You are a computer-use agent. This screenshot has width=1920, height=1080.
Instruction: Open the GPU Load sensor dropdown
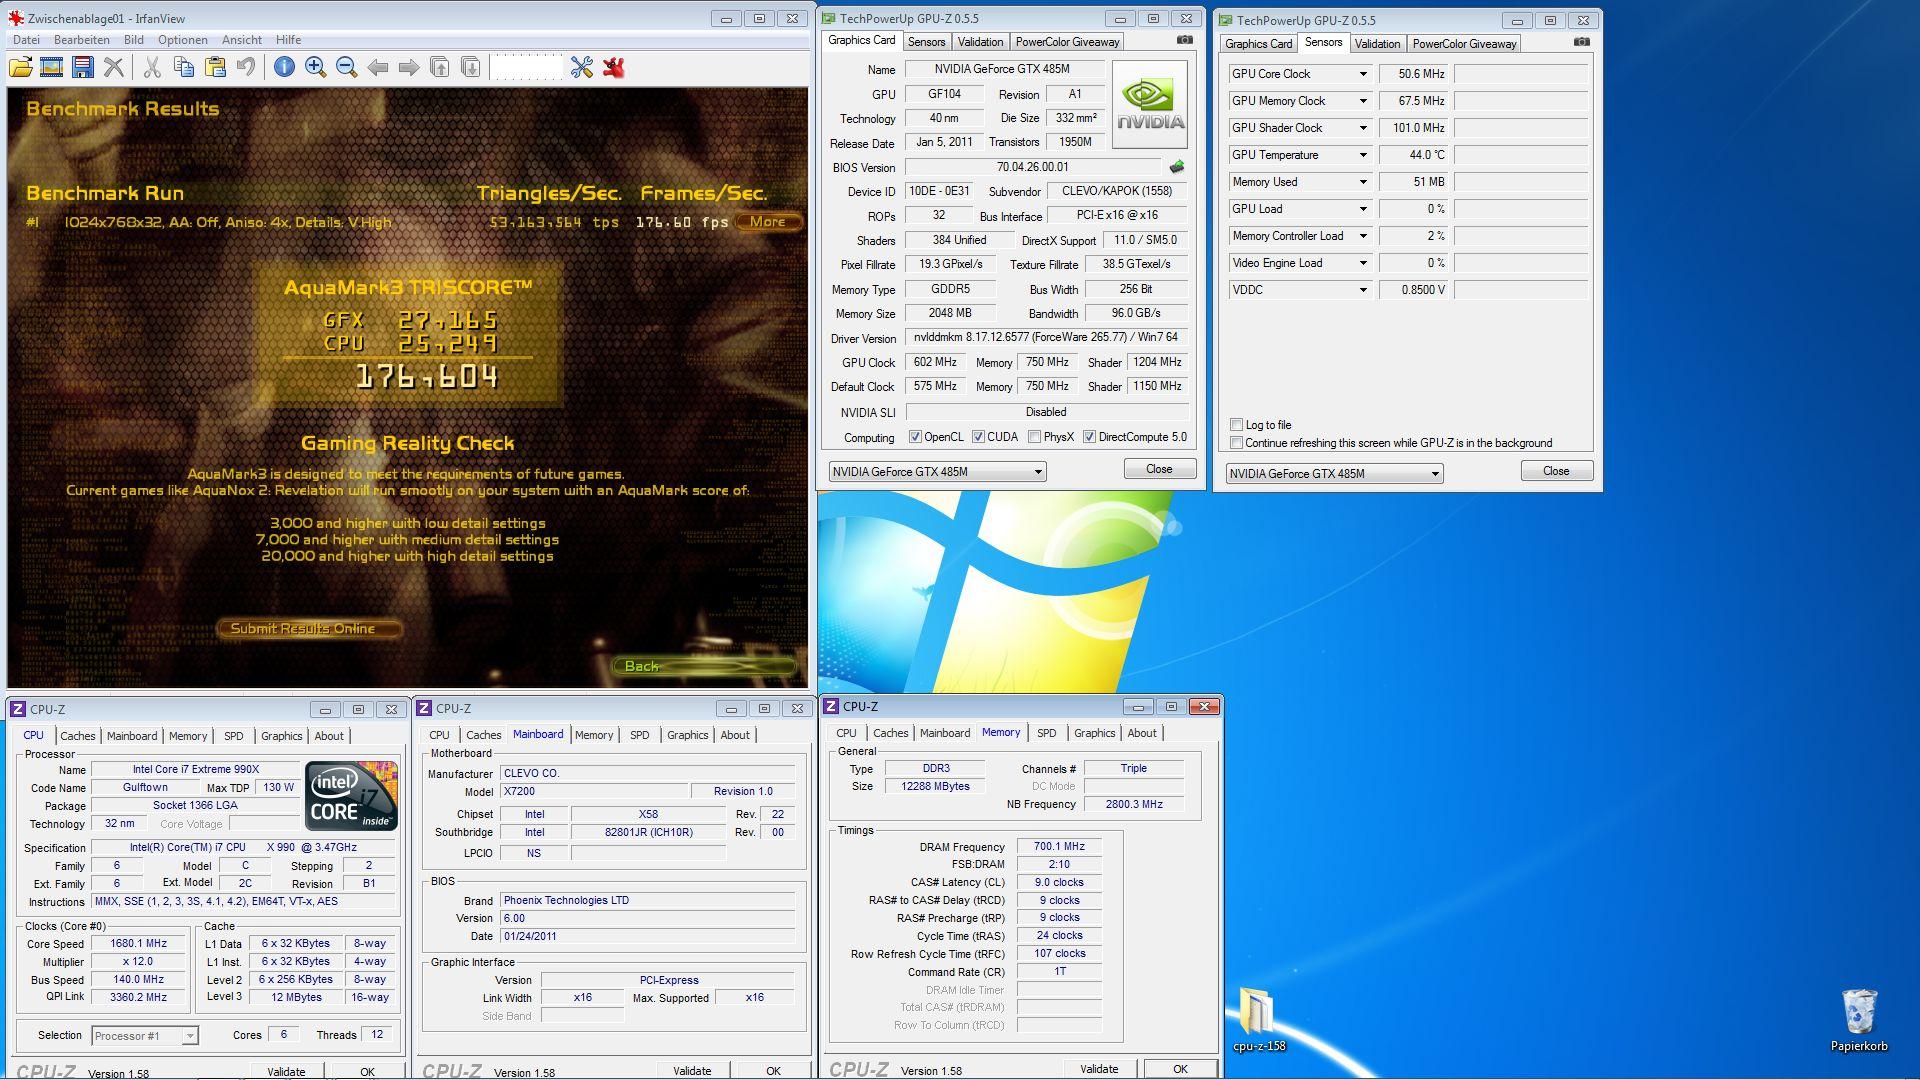[x=1362, y=209]
